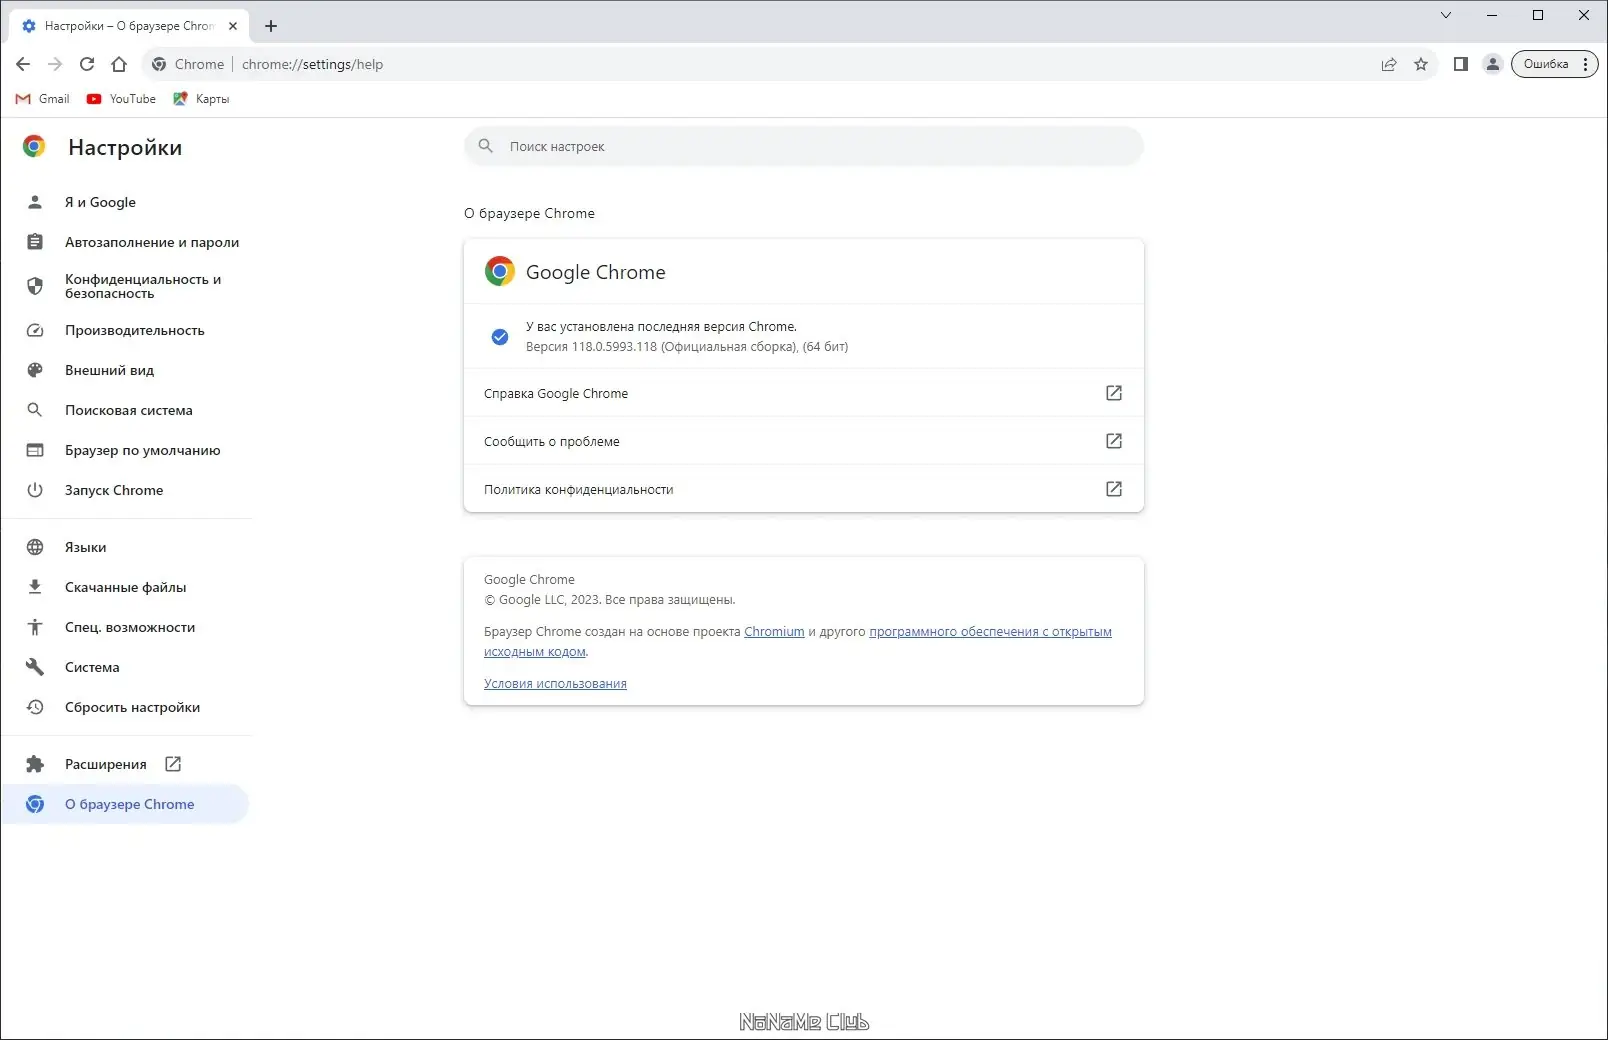Image resolution: width=1608 pixels, height=1040 pixels.
Task: Open Спец. возможности settings
Action: click(126, 627)
